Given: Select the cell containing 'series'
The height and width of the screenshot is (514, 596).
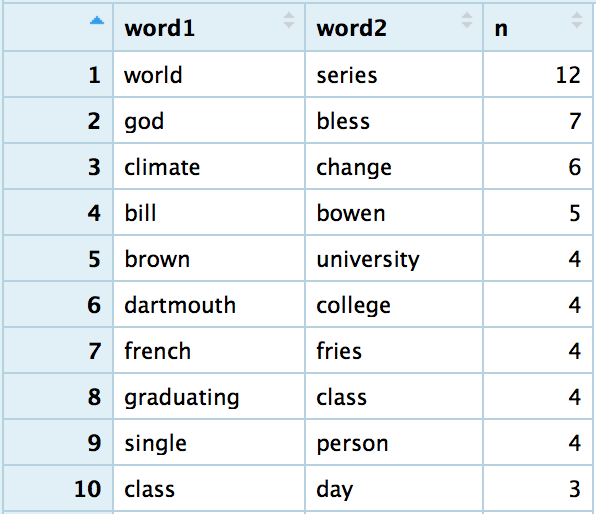Looking at the screenshot, I should [x=394, y=75].
